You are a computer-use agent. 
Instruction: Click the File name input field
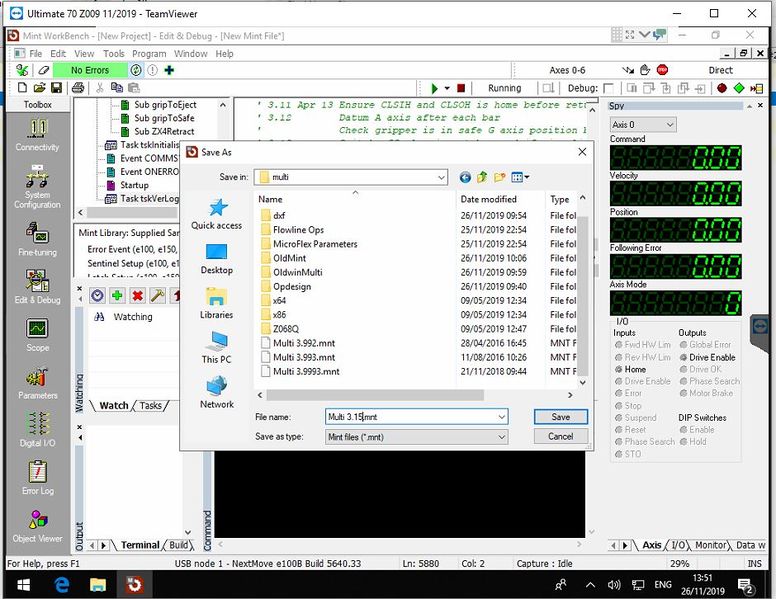click(416, 417)
